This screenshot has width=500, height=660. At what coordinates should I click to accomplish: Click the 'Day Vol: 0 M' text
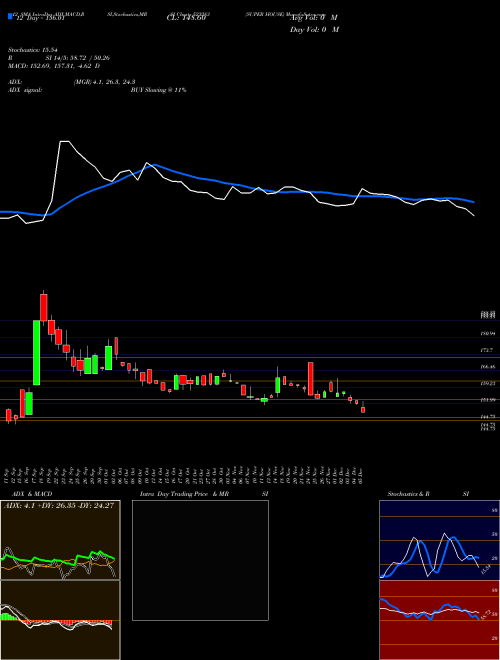pos(314,29)
